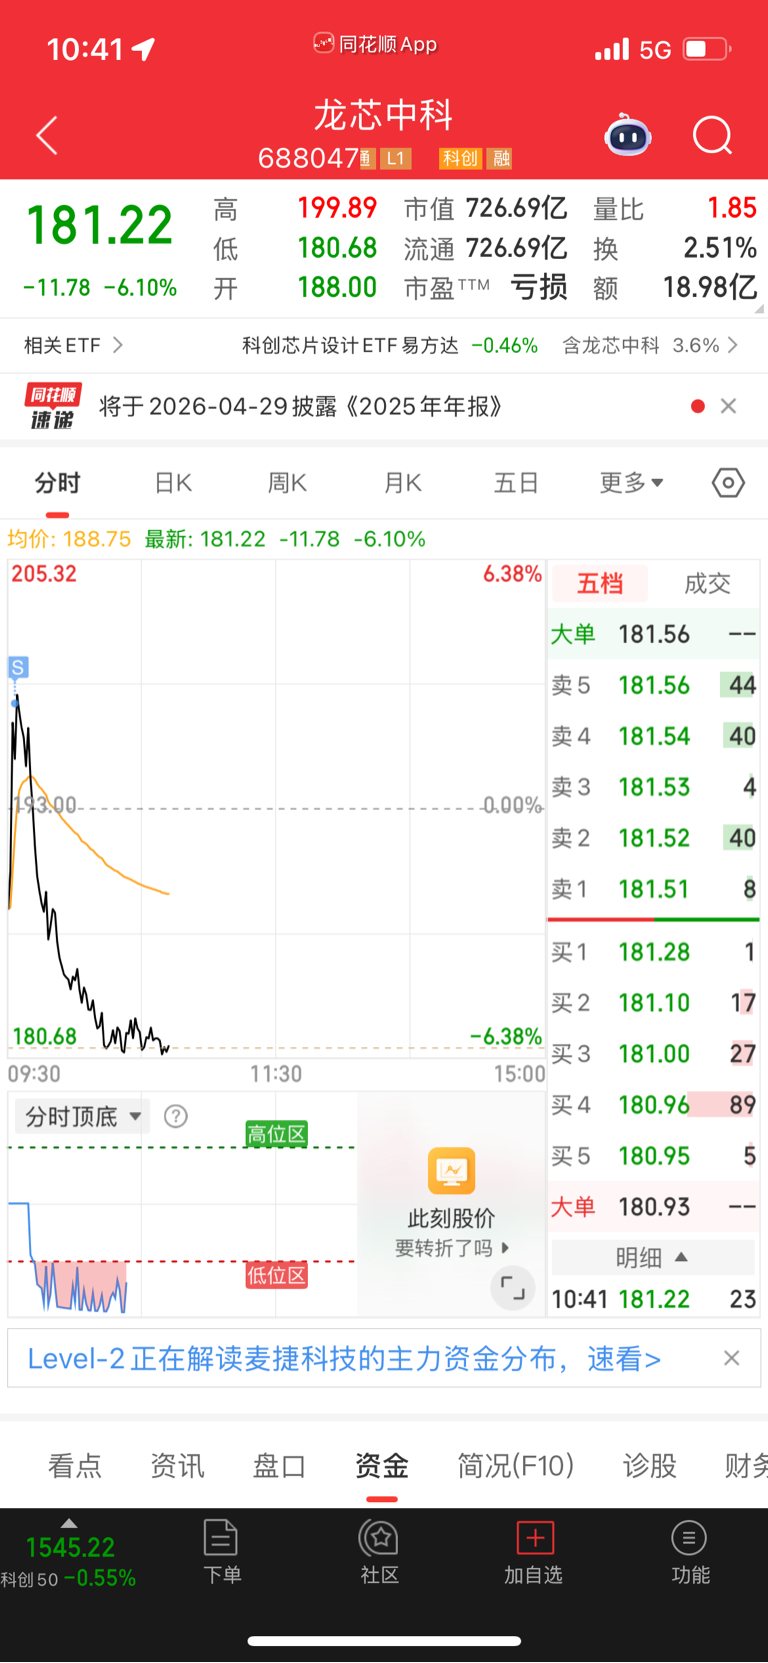
Task: Switch to the 简况(F10) tab
Action: point(516,1466)
